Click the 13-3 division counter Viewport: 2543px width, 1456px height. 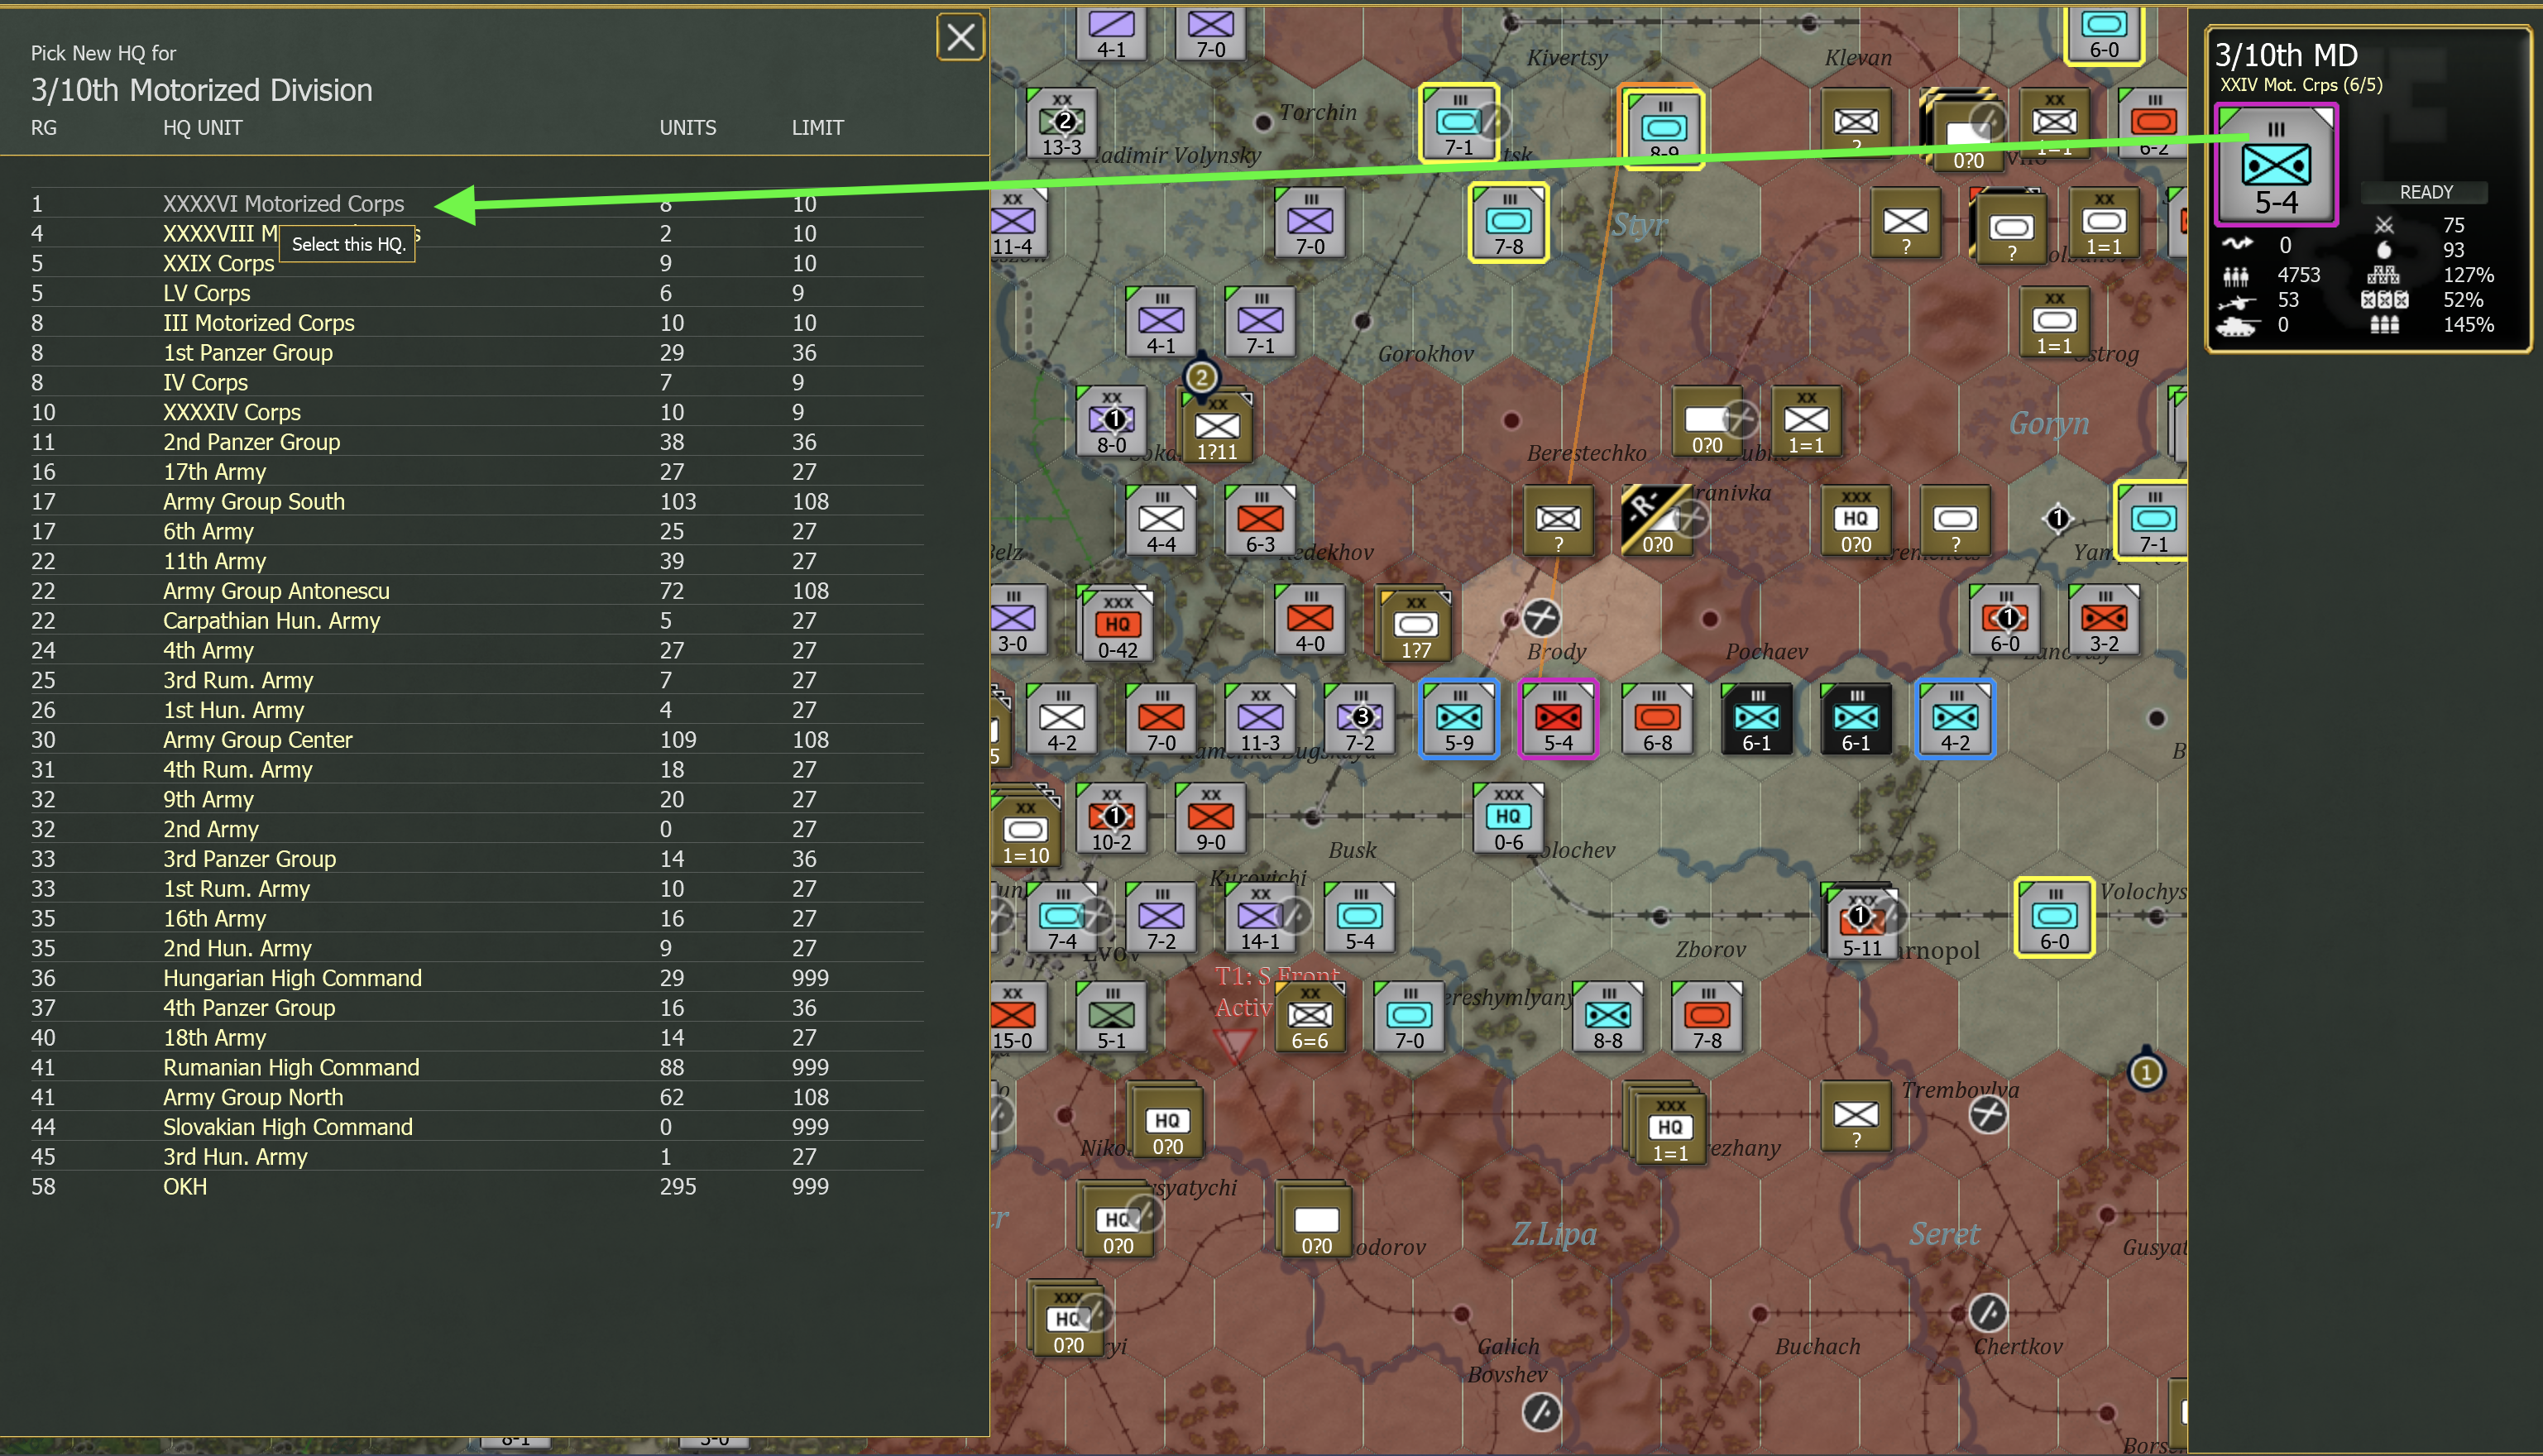[x=1062, y=123]
